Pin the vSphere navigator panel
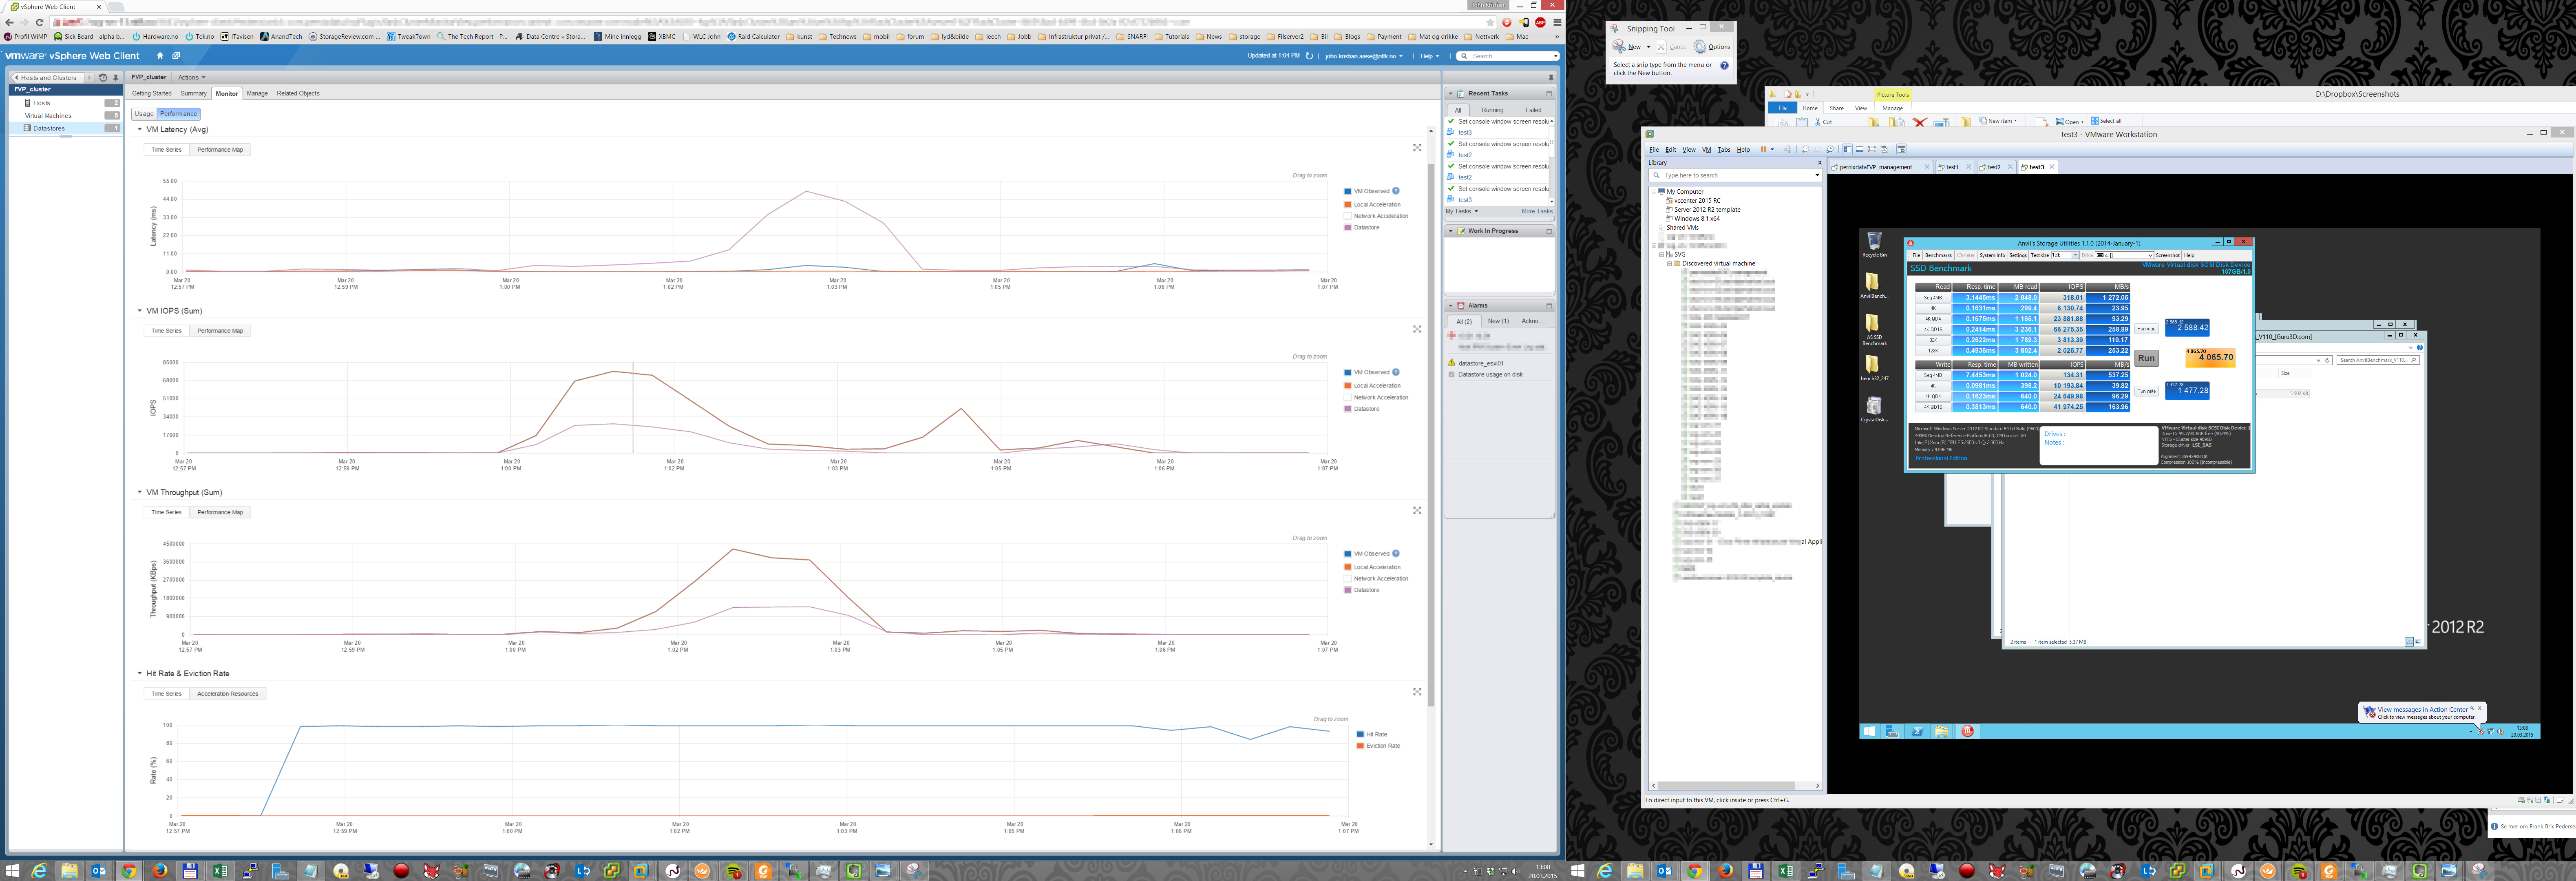 click(x=116, y=77)
